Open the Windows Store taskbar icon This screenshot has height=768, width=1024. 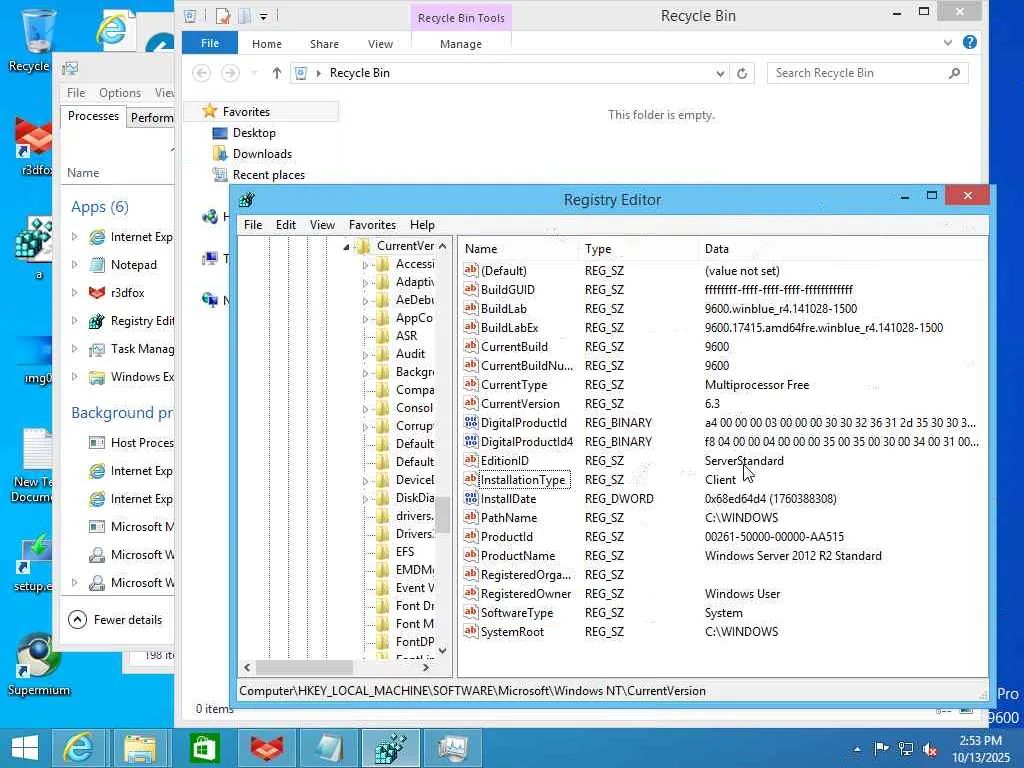tap(204, 748)
